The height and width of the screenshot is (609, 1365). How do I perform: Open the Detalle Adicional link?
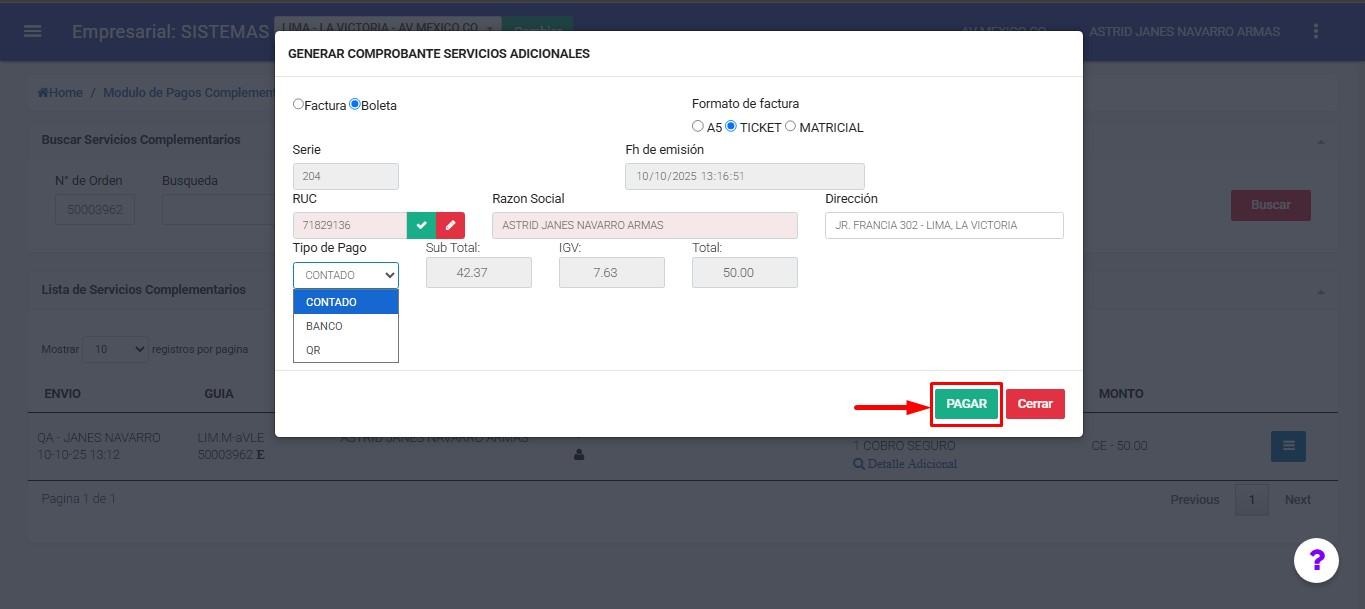pyautogui.click(x=905, y=464)
